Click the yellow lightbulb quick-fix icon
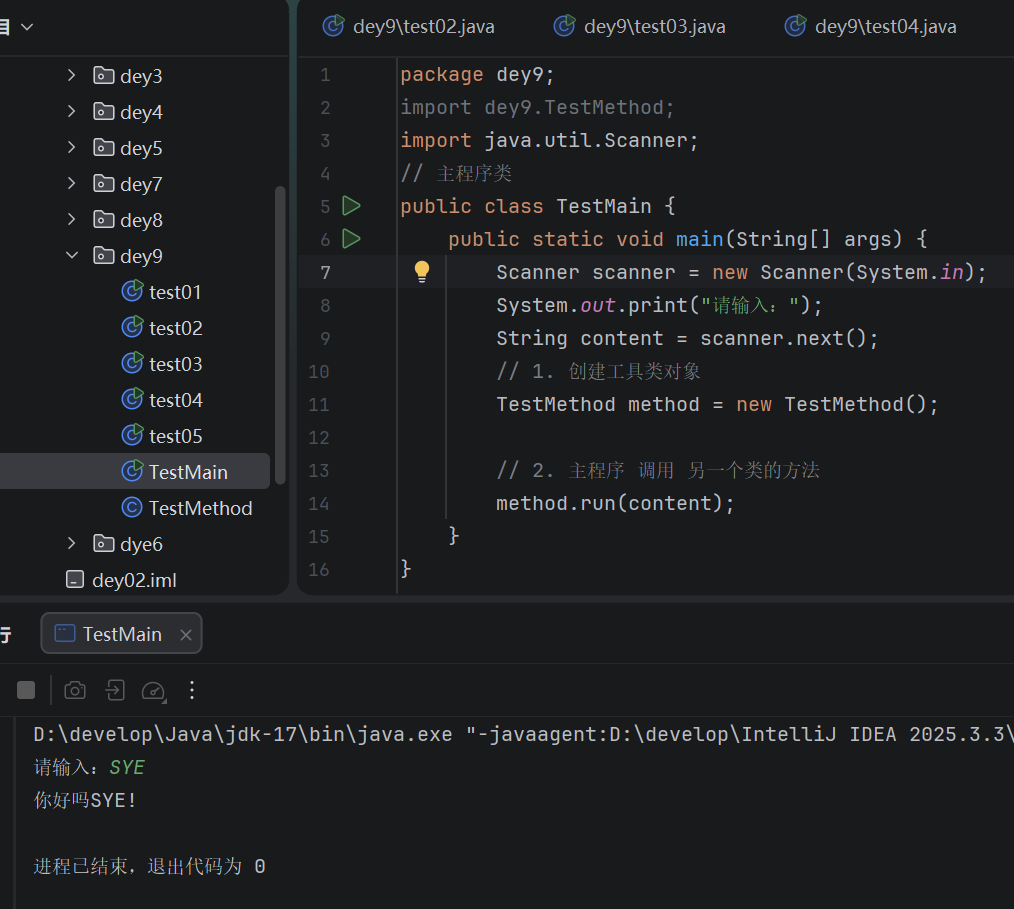1014x909 pixels. (422, 272)
